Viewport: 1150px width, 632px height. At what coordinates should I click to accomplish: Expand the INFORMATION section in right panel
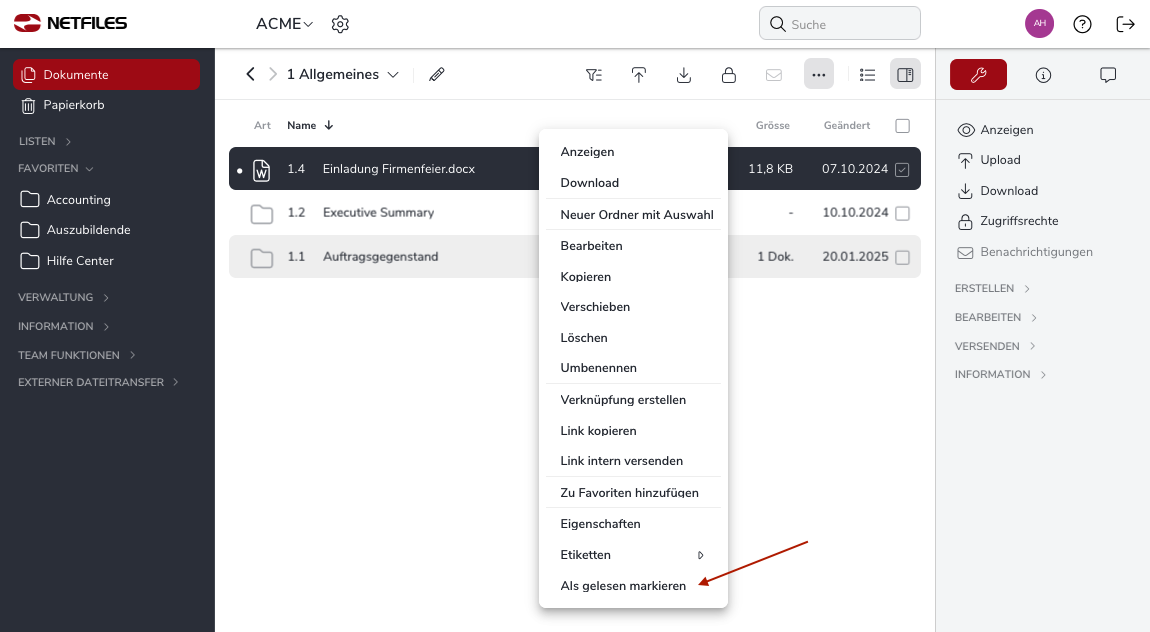point(1000,375)
